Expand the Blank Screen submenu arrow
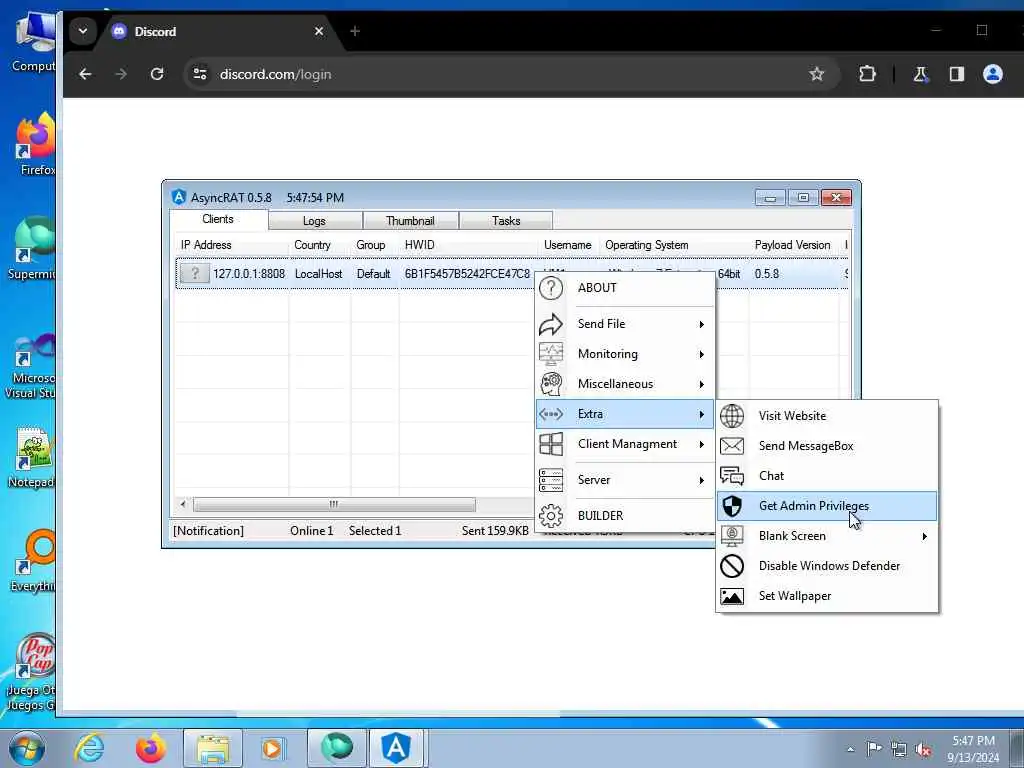This screenshot has height=768, width=1024. coord(925,537)
